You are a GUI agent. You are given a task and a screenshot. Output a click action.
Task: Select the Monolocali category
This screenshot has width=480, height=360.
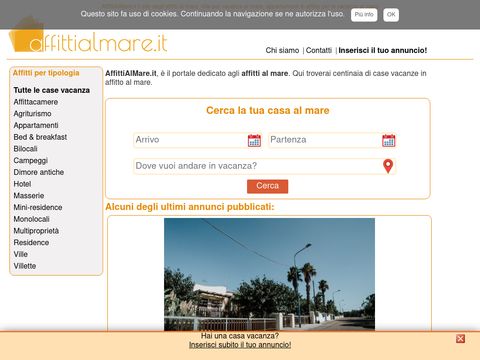point(31,219)
